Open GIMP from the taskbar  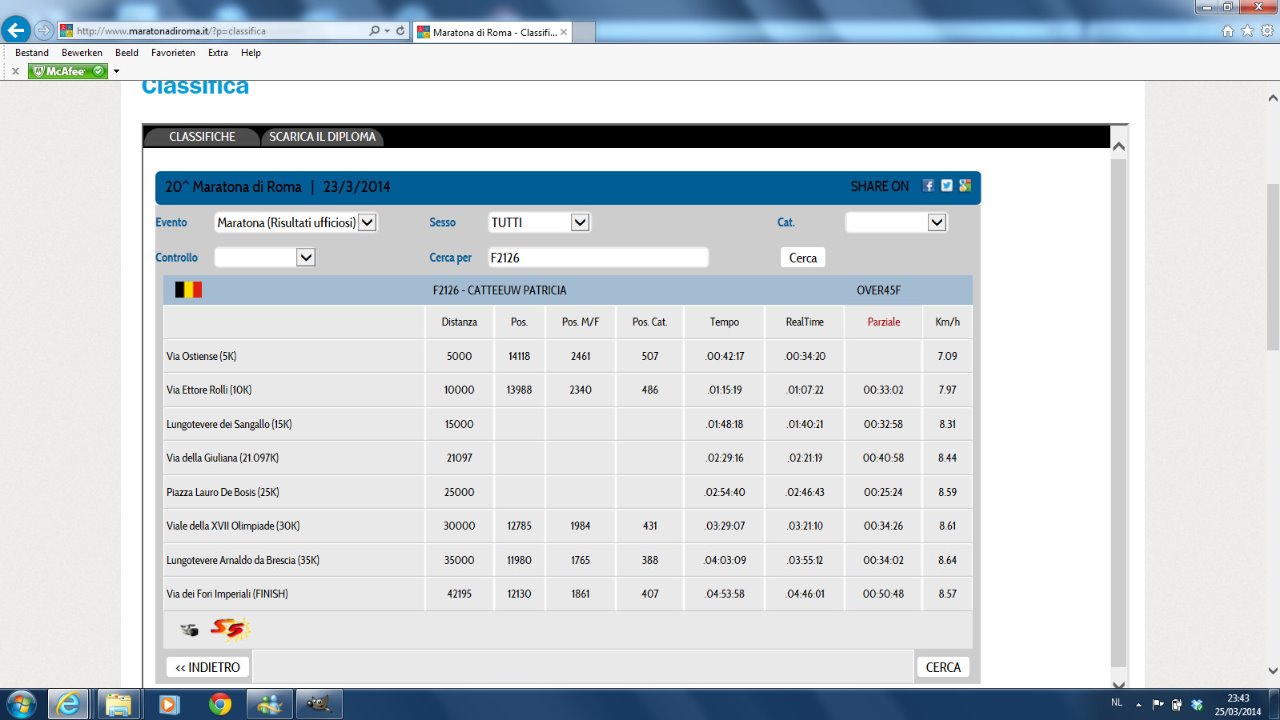tap(320, 704)
